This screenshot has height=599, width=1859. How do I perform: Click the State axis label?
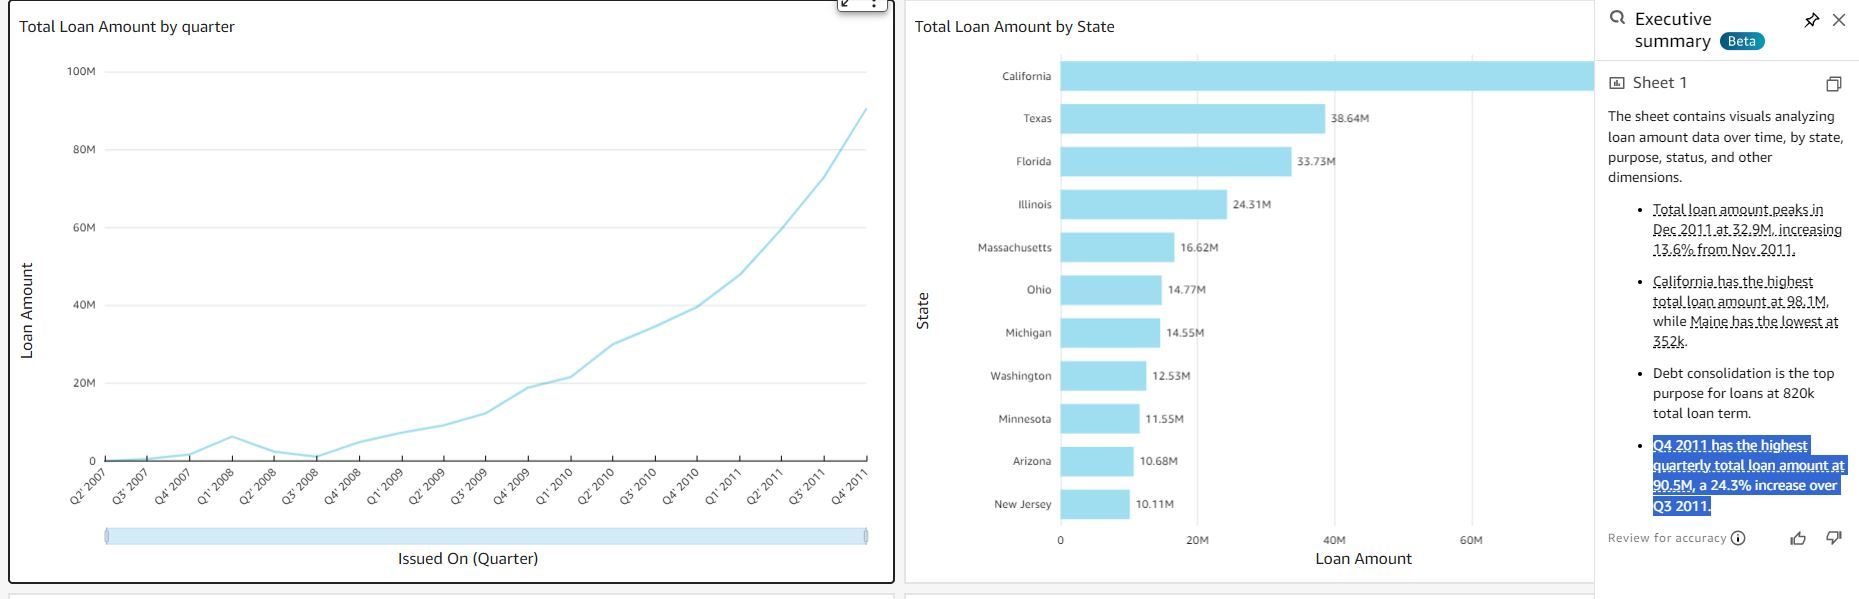(x=923, y=311)
